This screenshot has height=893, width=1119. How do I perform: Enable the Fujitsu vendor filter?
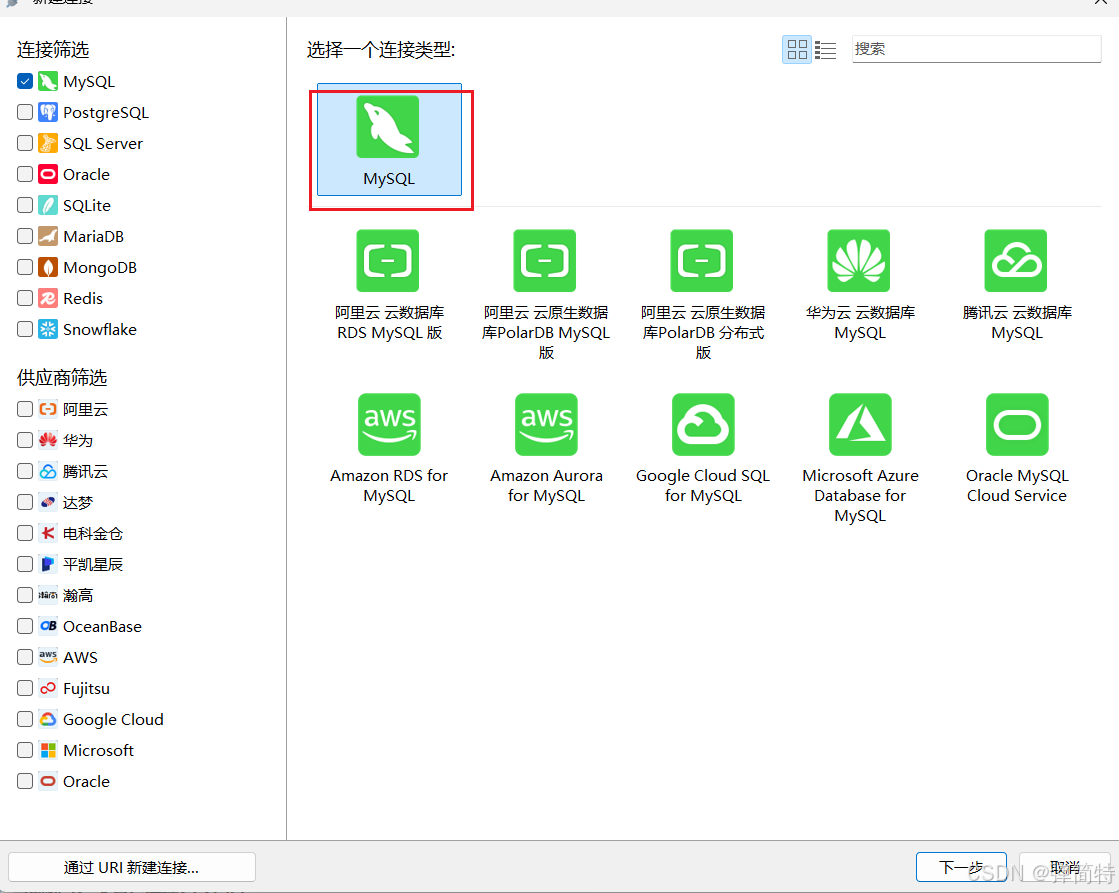(25, 688)
